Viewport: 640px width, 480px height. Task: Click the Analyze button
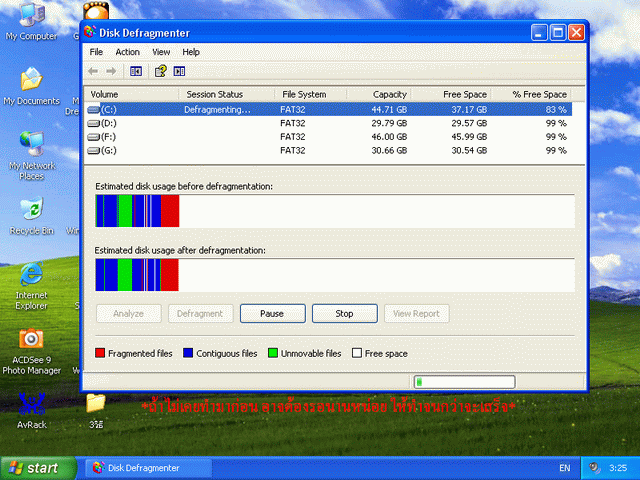[129, 313]
